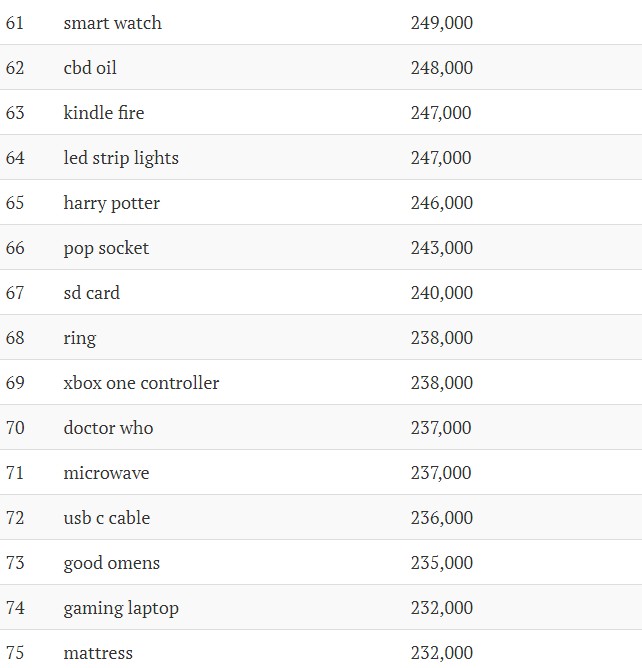
Task: Select the 'usb c cable' keyword
Action: pos(107,518)
